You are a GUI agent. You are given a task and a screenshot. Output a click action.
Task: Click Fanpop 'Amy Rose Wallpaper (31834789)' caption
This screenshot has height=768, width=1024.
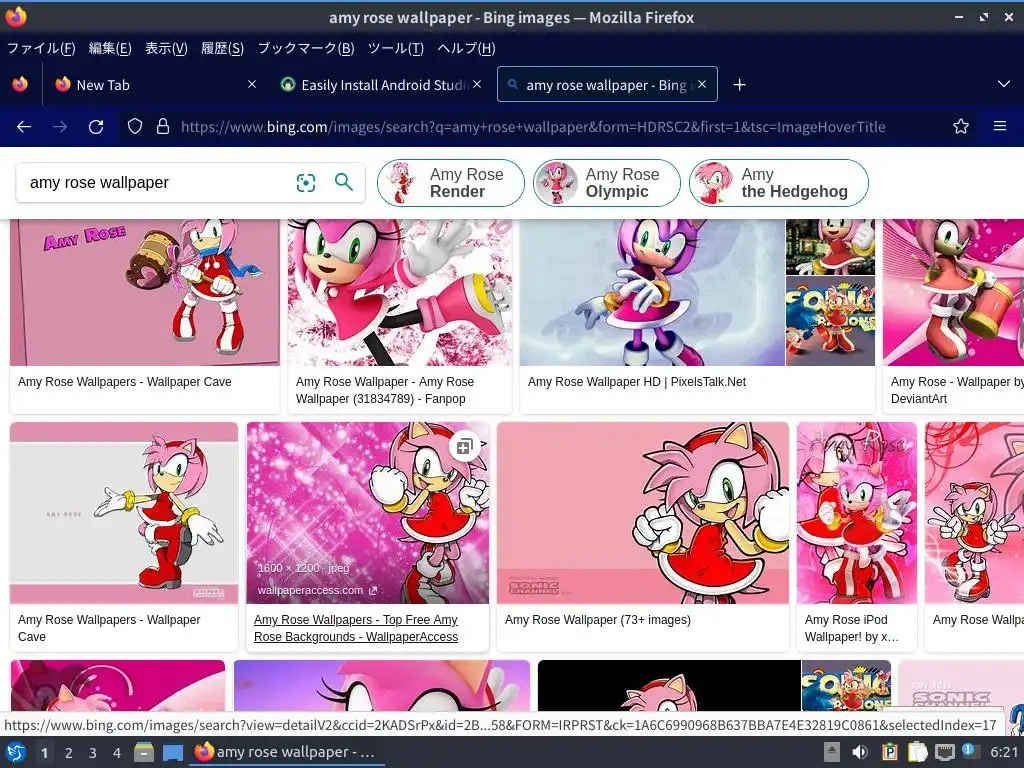pos(385,391)
